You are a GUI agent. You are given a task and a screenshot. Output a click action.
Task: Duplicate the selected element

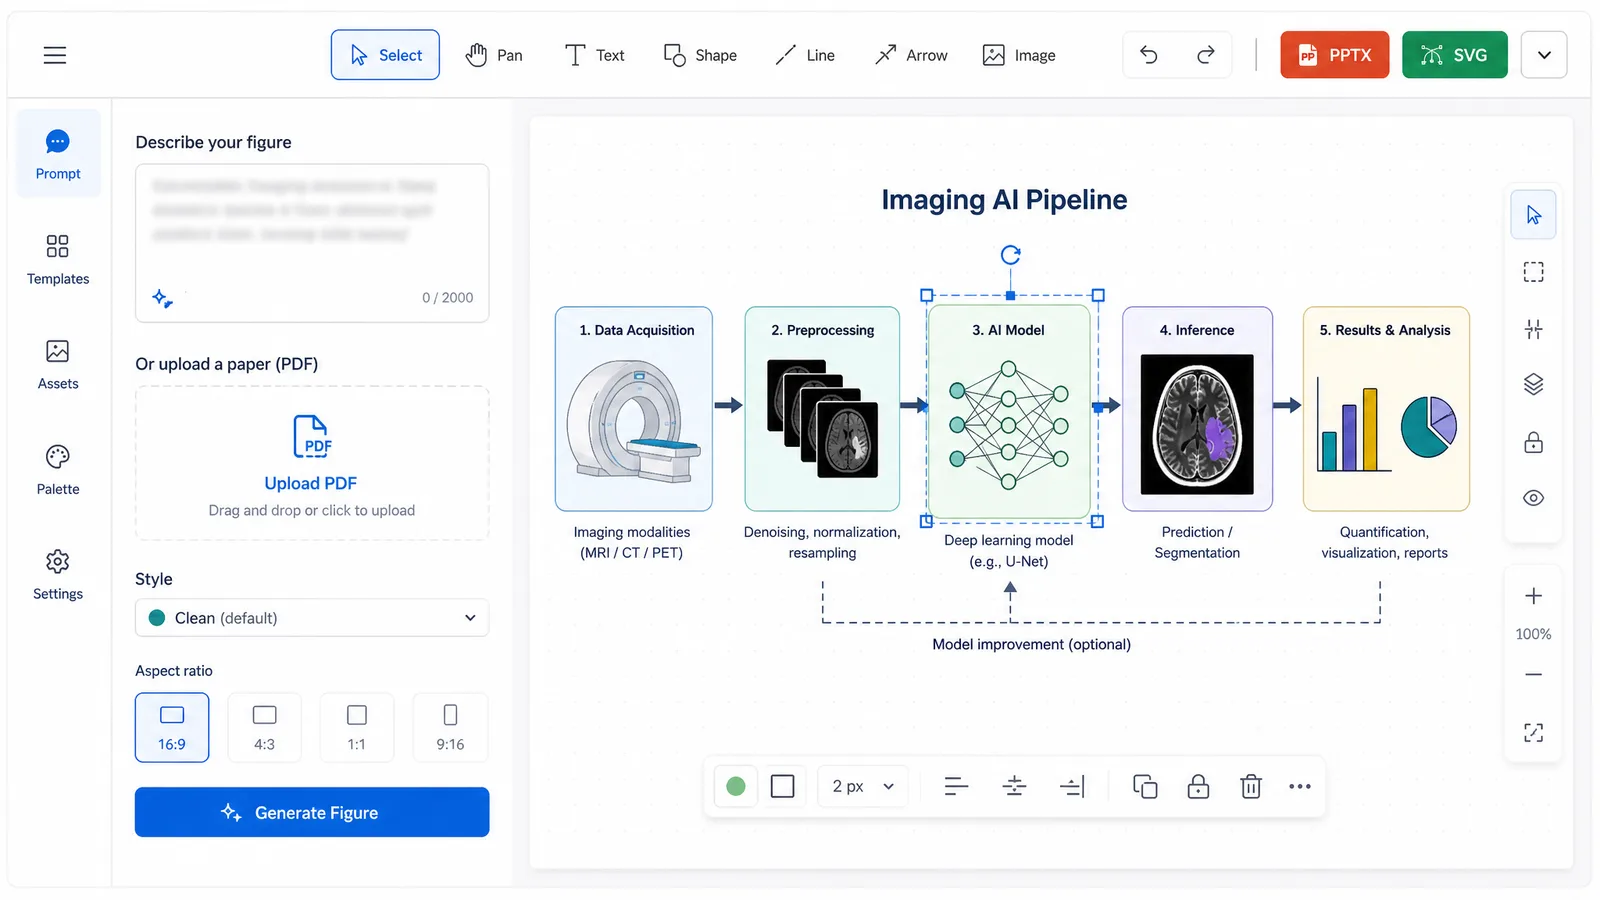(x=1145, y=787)
